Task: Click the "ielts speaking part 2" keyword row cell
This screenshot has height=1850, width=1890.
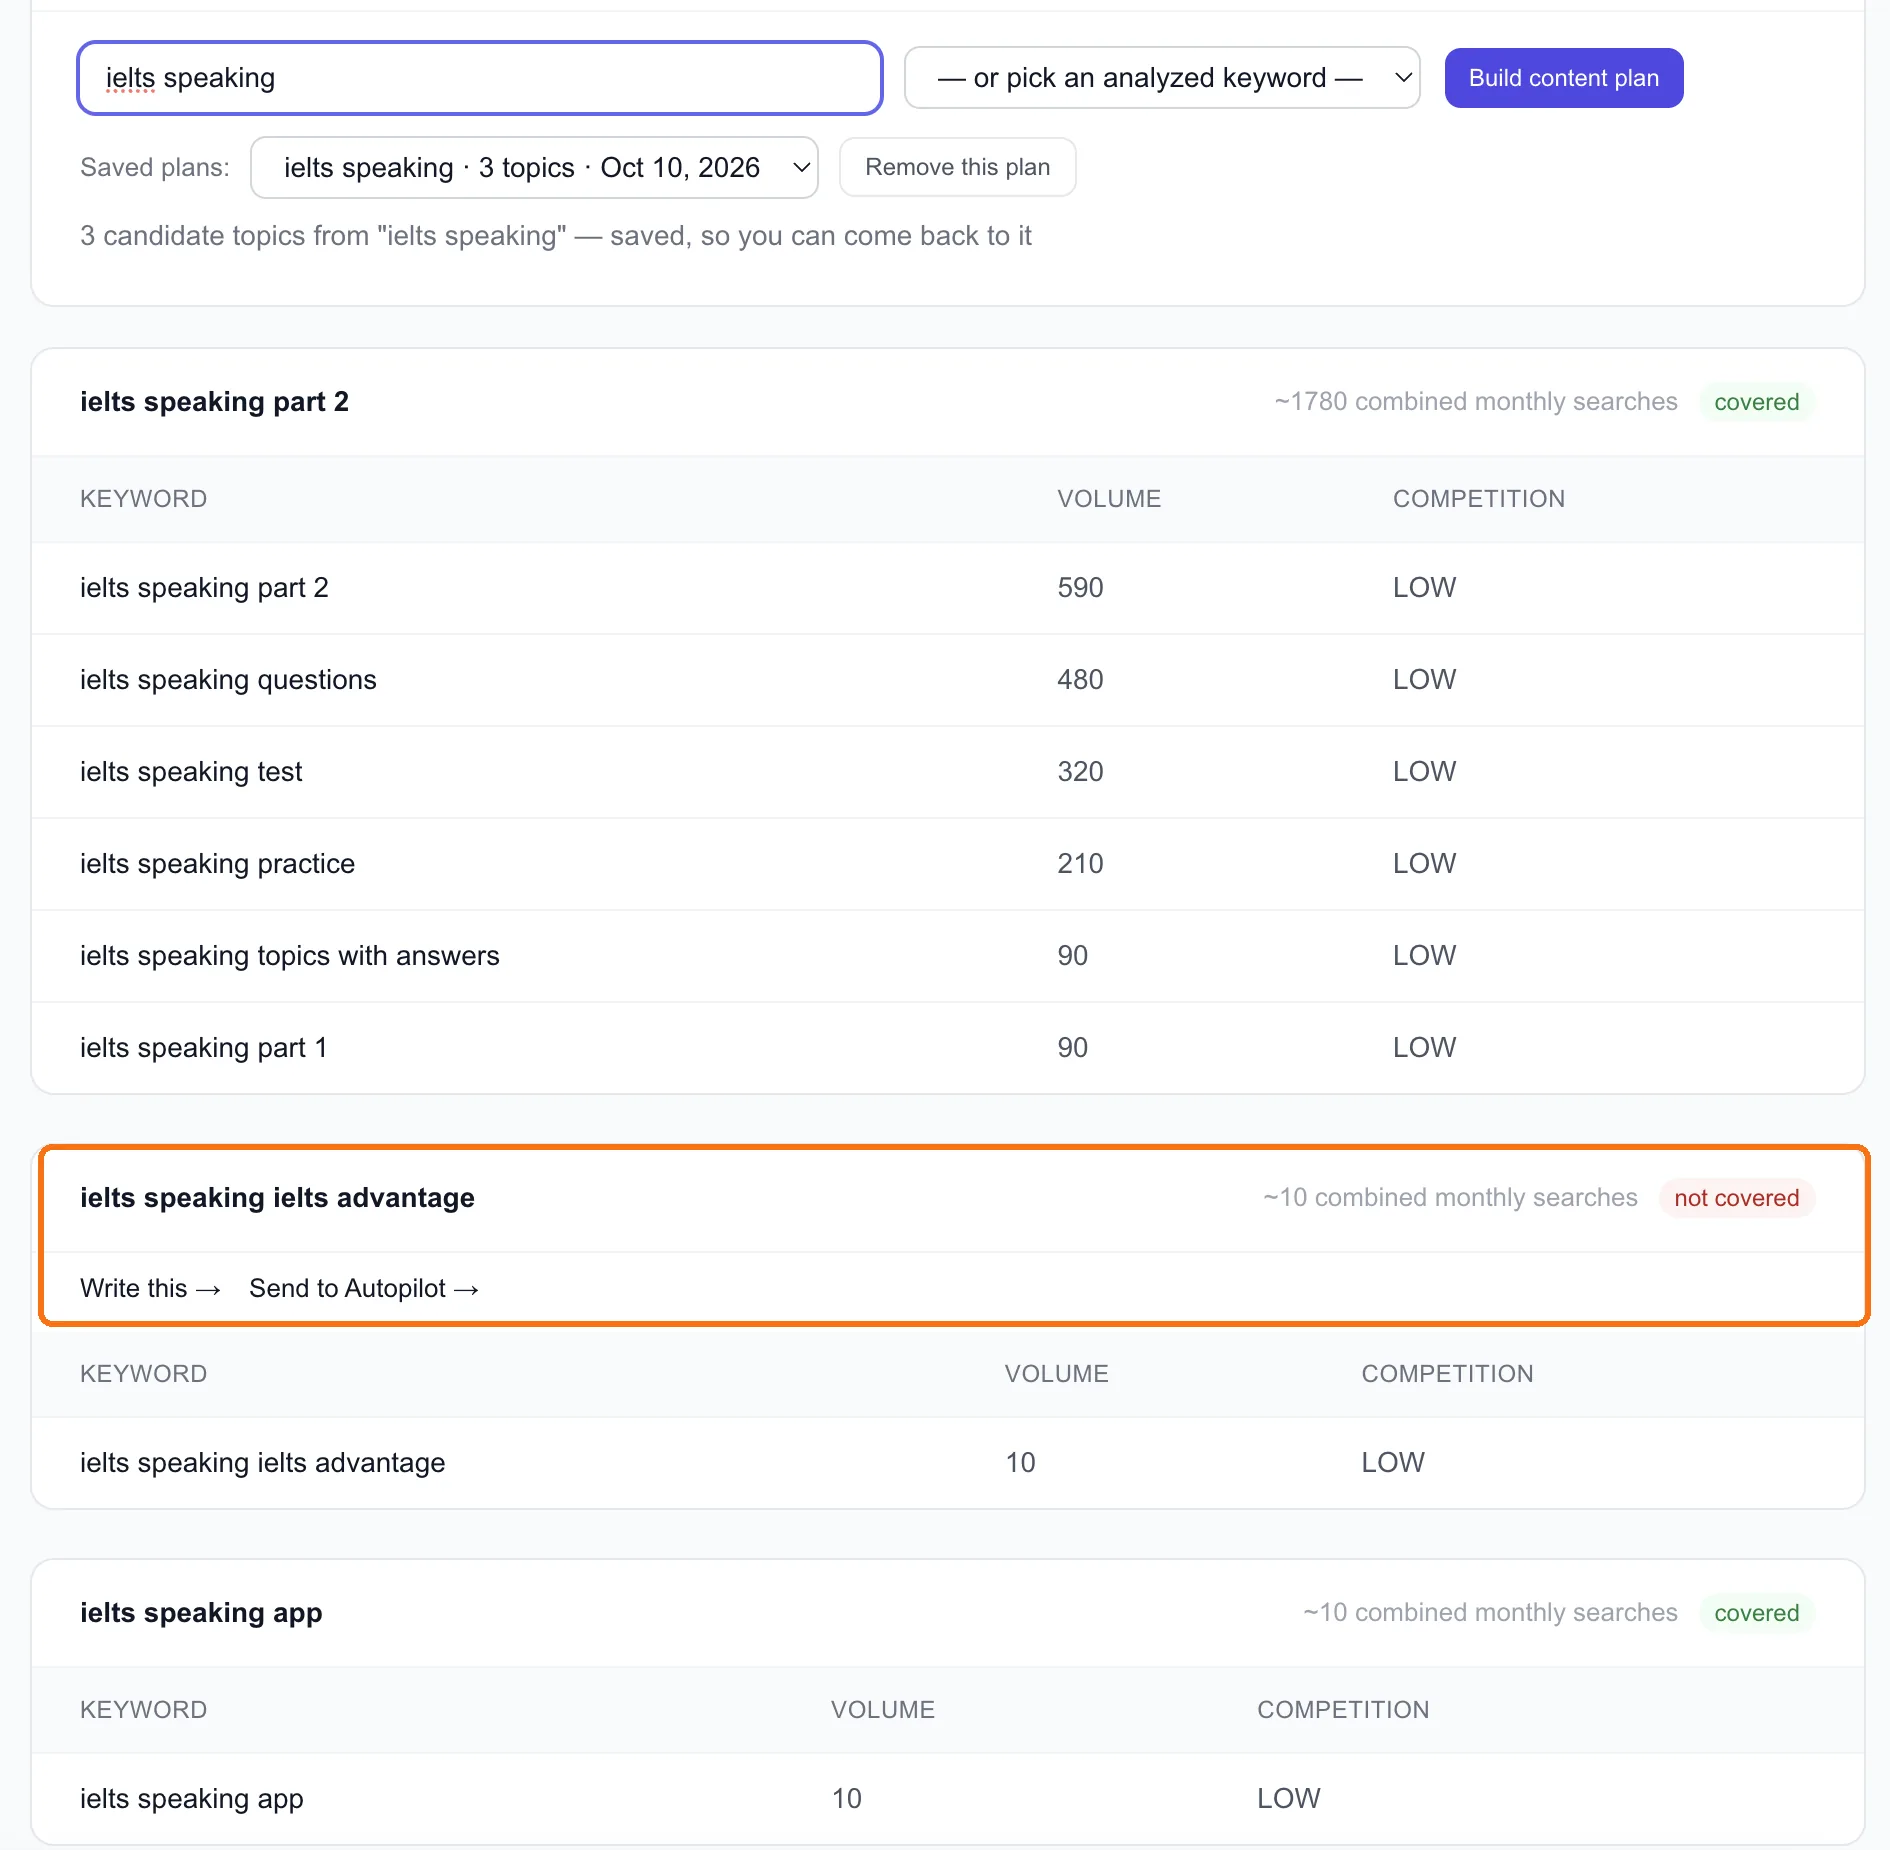Action: click(204, 588)
